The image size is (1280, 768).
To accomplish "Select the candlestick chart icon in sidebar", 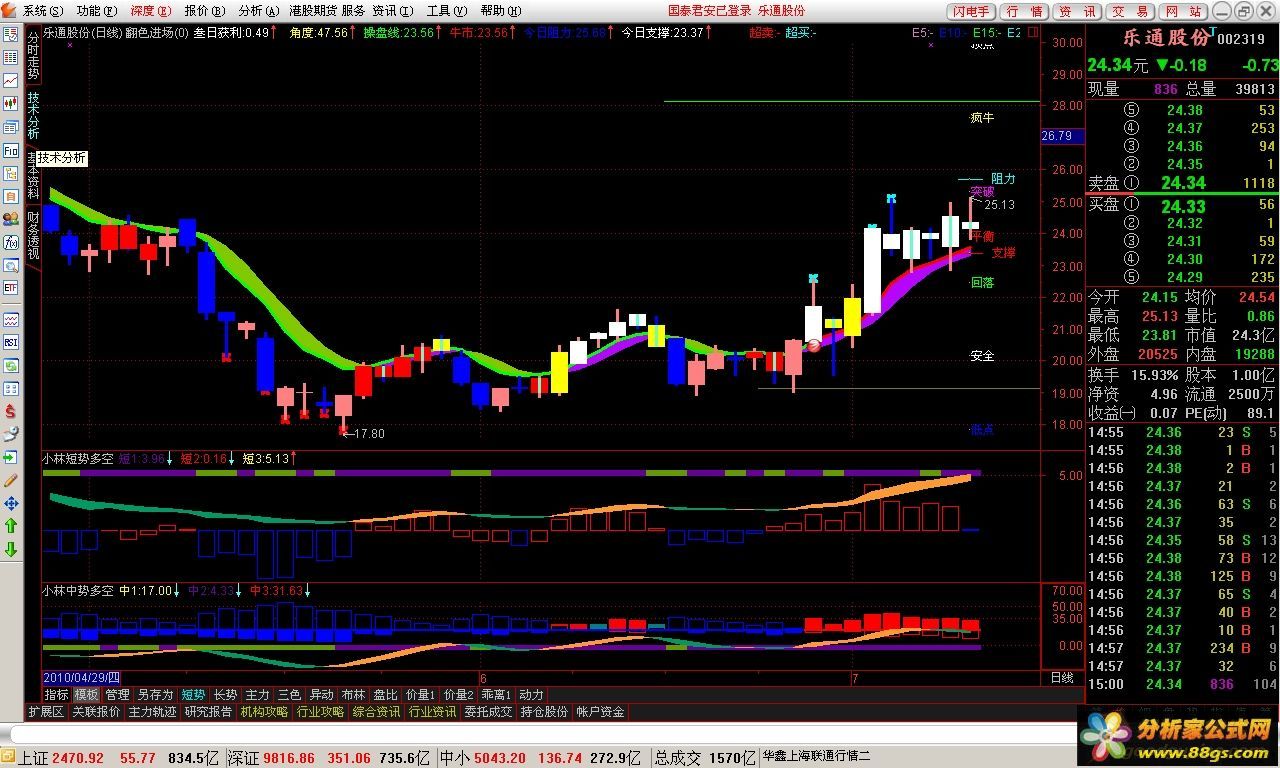I will pos(10,103).
